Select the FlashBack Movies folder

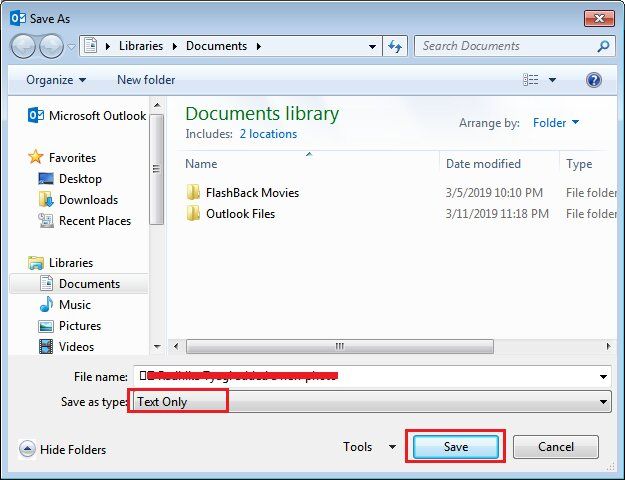point(252,193)
